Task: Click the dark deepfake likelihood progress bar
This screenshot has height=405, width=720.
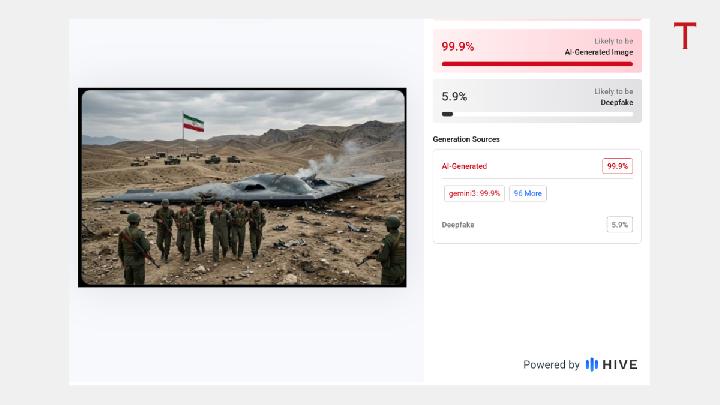Action: (x=447, y=114)
